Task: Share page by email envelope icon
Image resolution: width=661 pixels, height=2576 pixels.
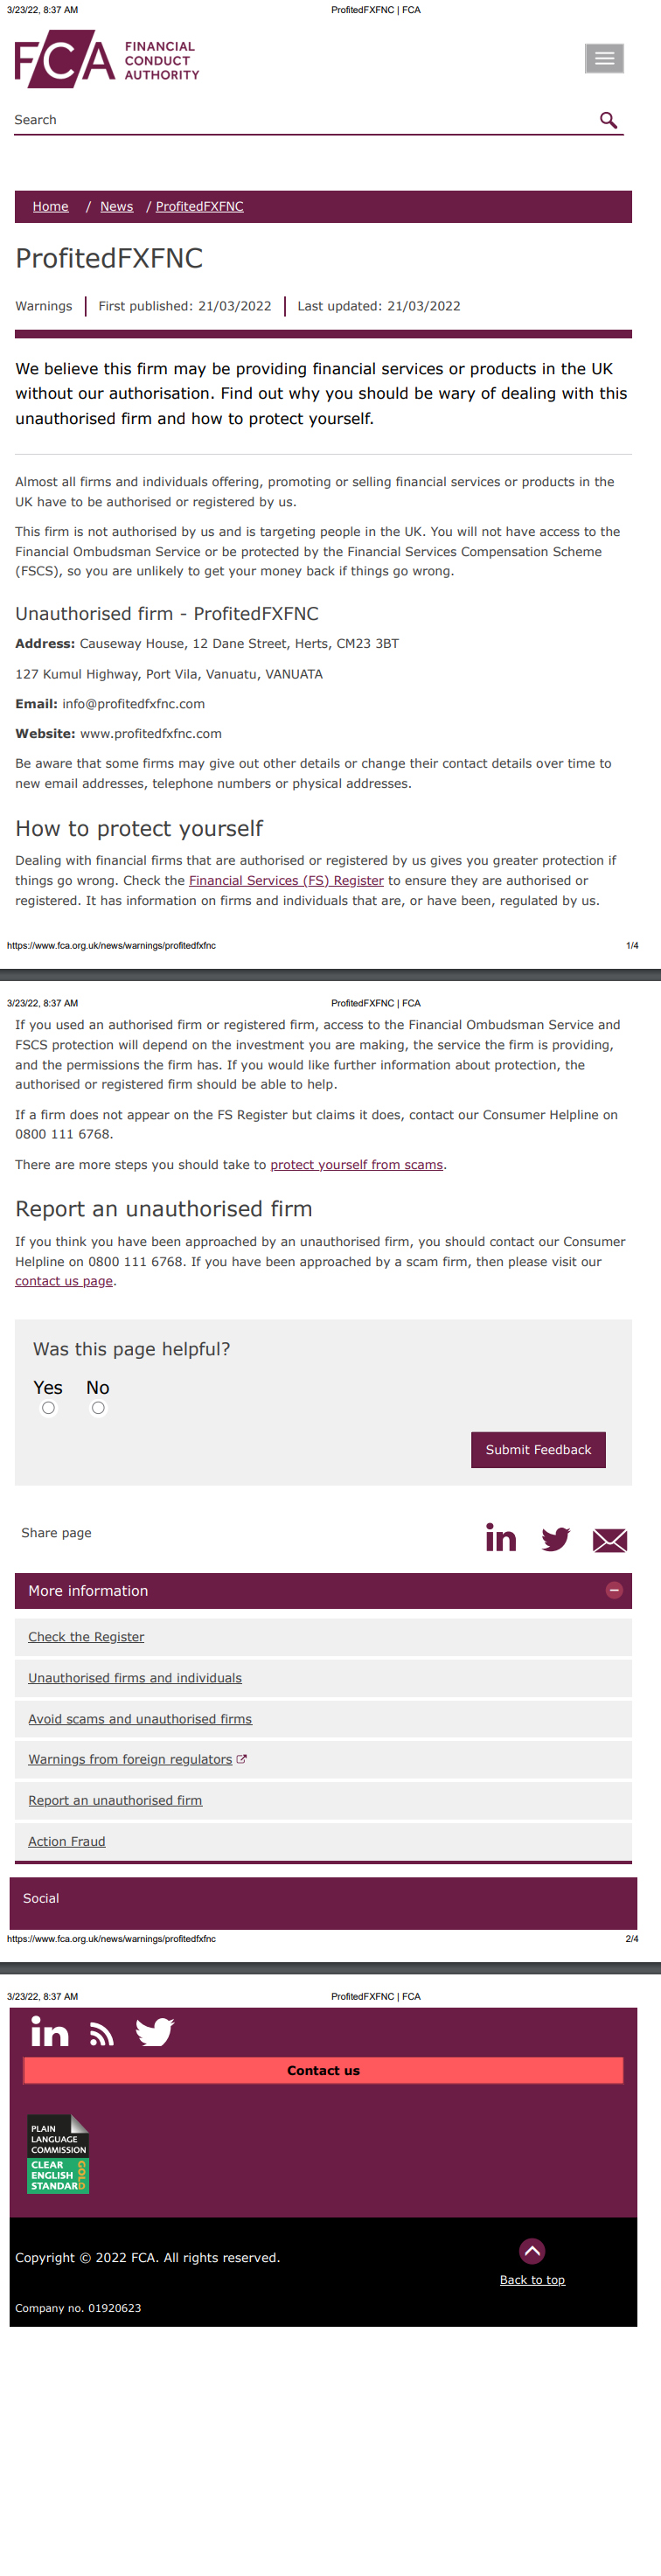Action: pyautogui.click(x=609, y=1540)
